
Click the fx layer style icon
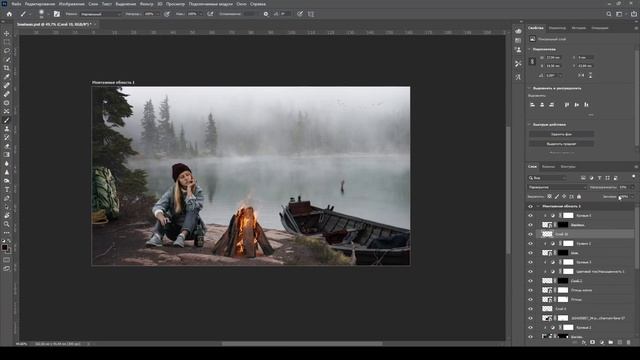point(584,342)
